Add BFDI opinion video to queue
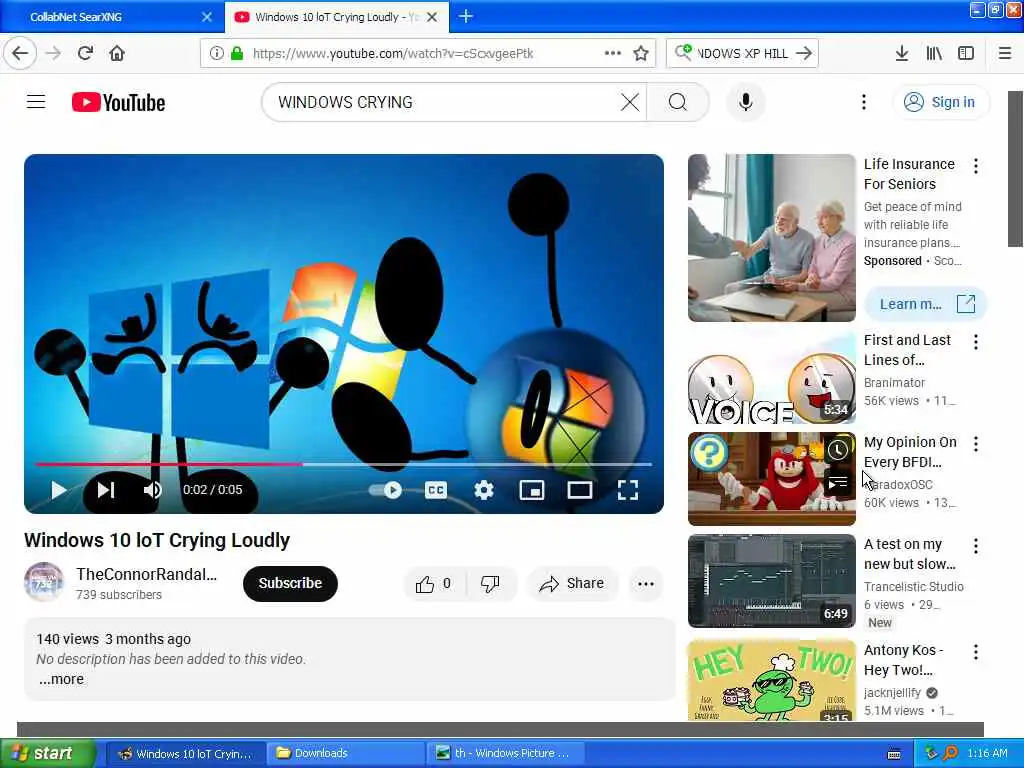 [x=837, y=483]
